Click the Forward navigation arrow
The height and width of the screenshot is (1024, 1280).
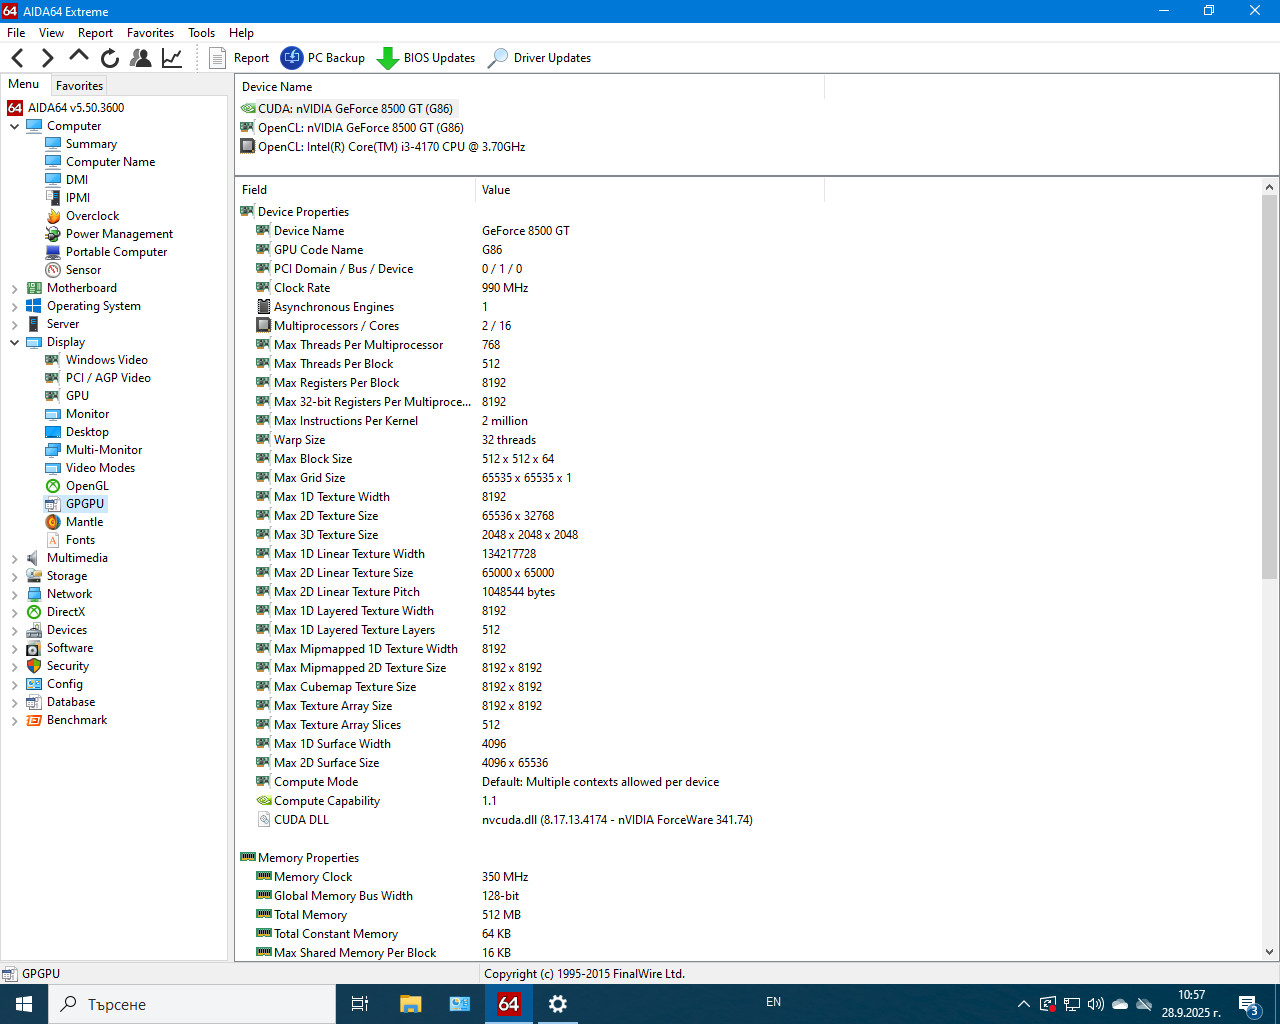47,58
